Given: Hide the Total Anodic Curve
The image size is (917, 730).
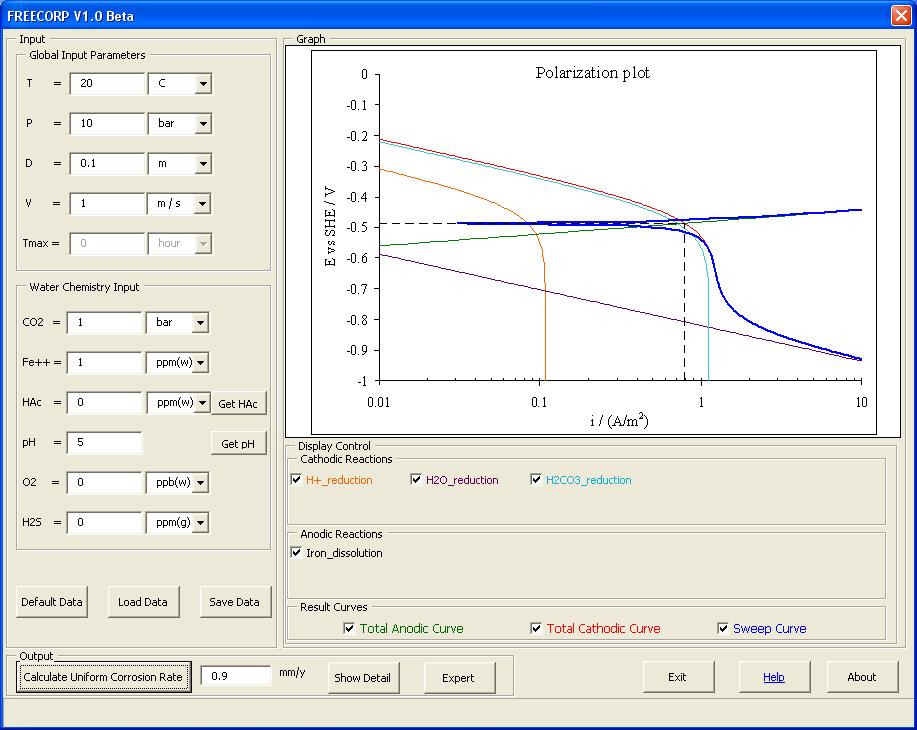Looking at the screenshot, I should (x=349, y=628).
